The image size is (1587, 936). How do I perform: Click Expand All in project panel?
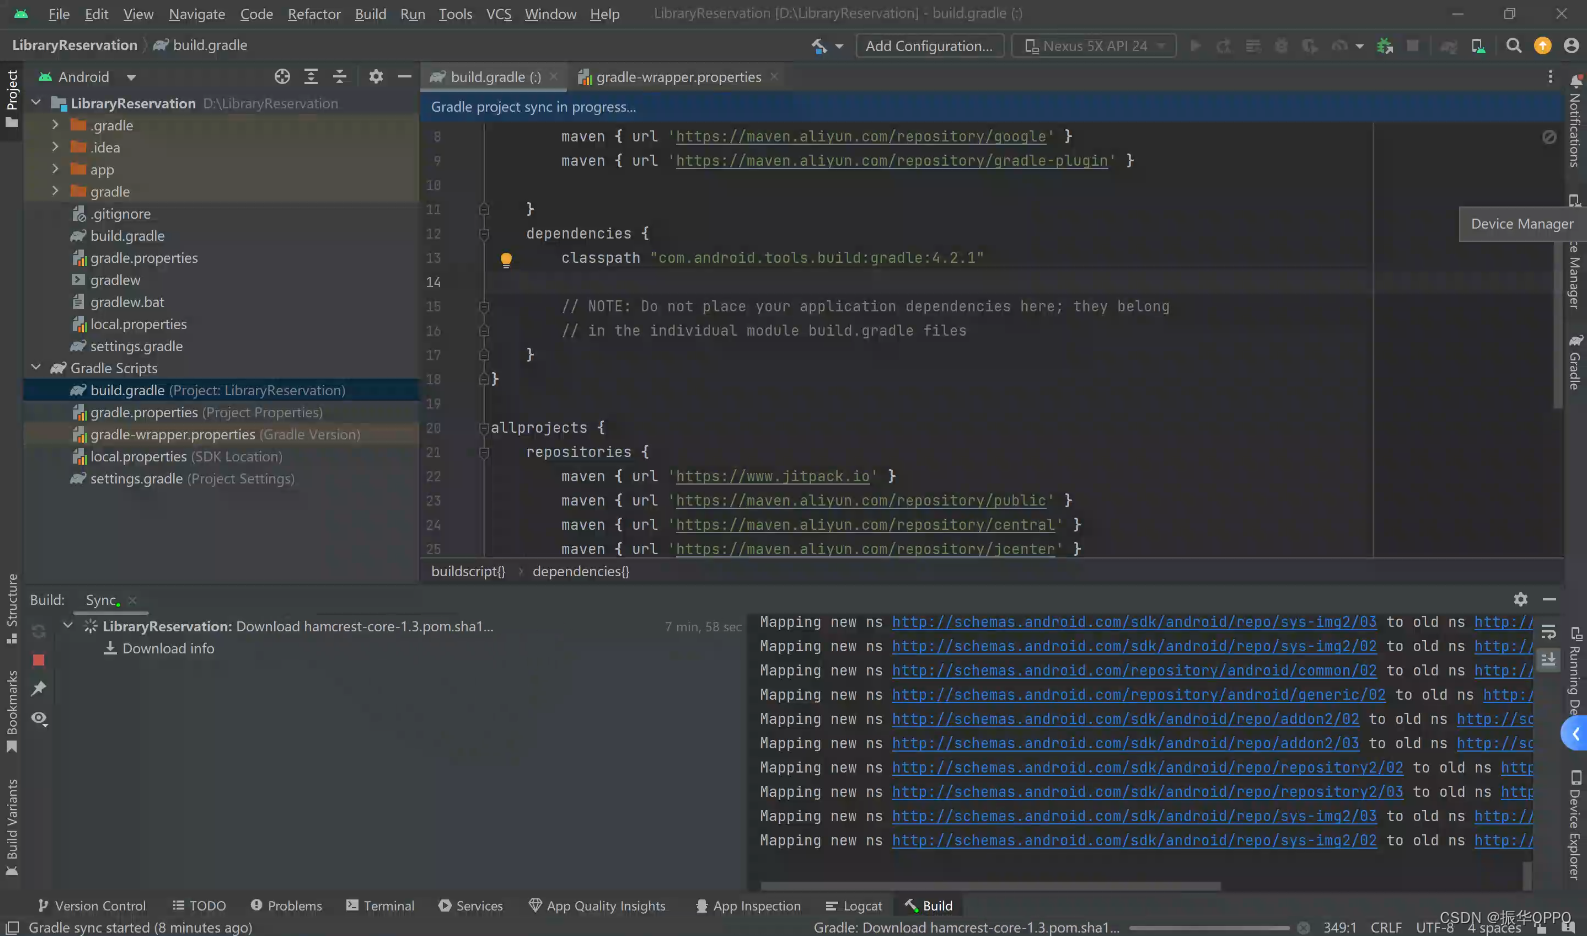click(x=311, y=77)
